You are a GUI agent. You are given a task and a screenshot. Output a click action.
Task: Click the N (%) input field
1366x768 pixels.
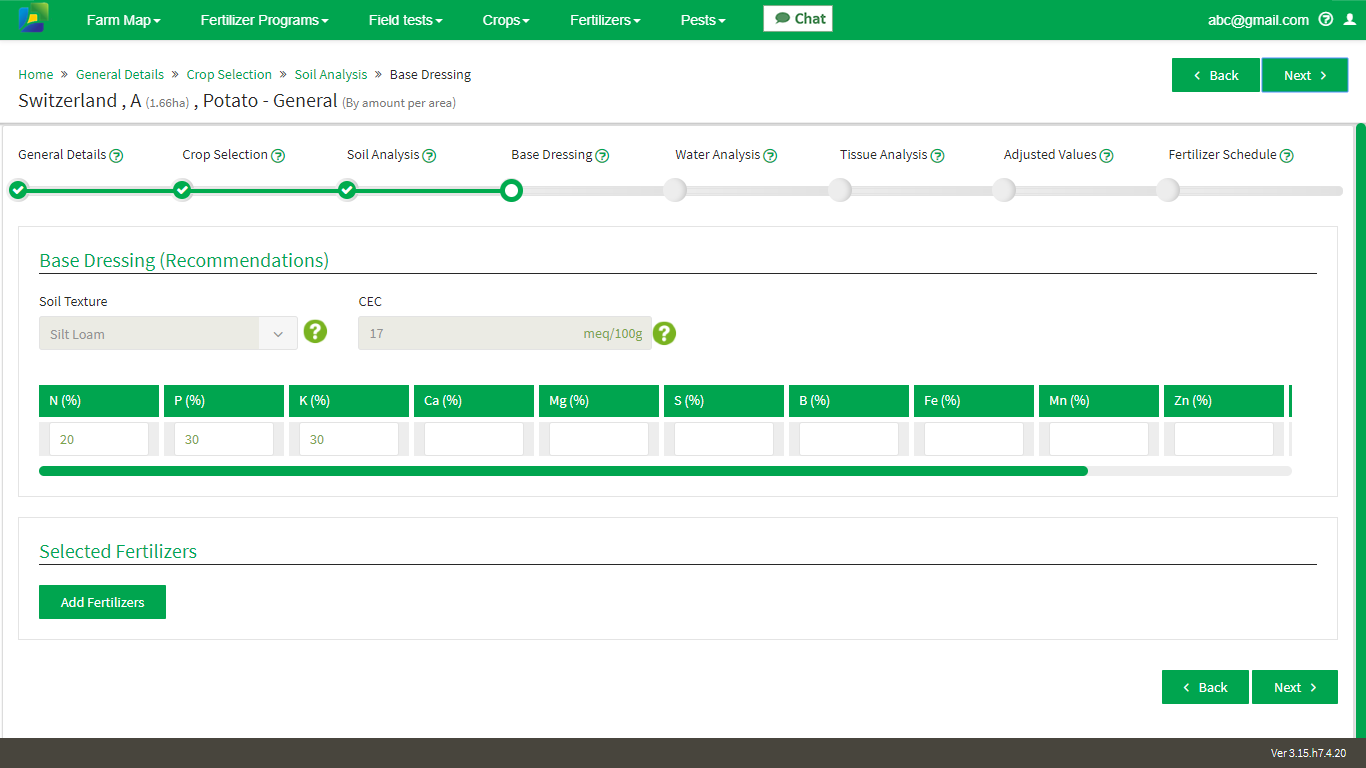pos(98,439)
